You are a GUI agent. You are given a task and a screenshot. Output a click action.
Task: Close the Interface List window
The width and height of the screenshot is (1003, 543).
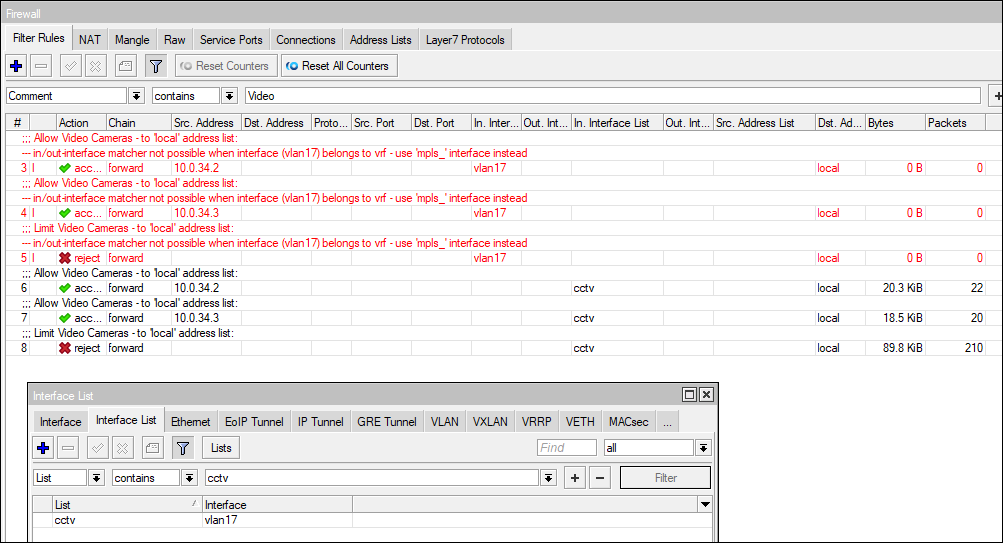[706, 395]
